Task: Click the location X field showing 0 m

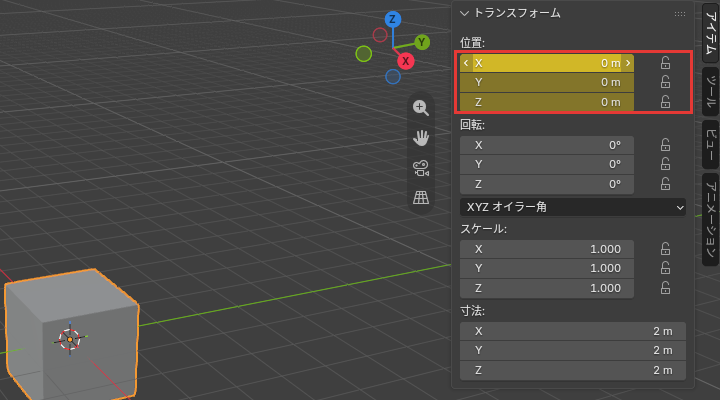Action: tap(547, 63)
